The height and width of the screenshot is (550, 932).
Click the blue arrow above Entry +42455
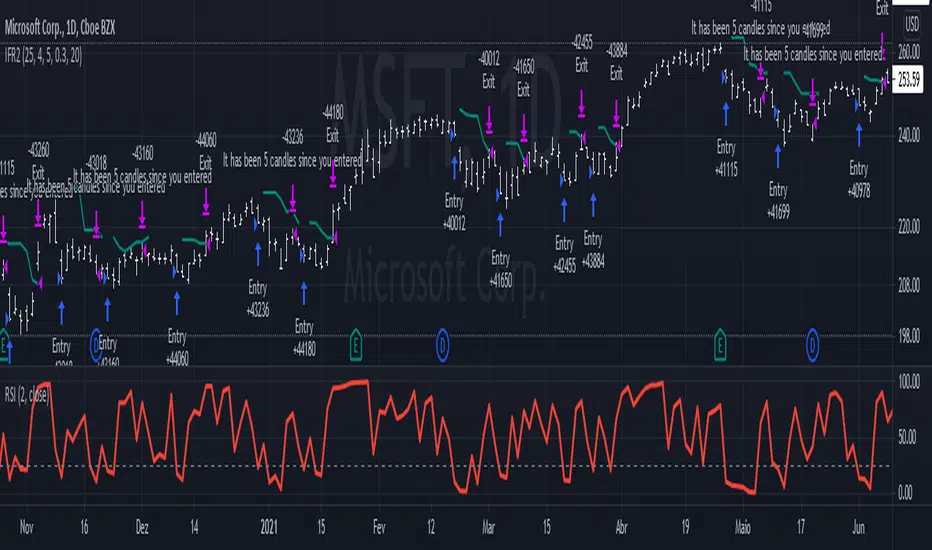(564, 210)
